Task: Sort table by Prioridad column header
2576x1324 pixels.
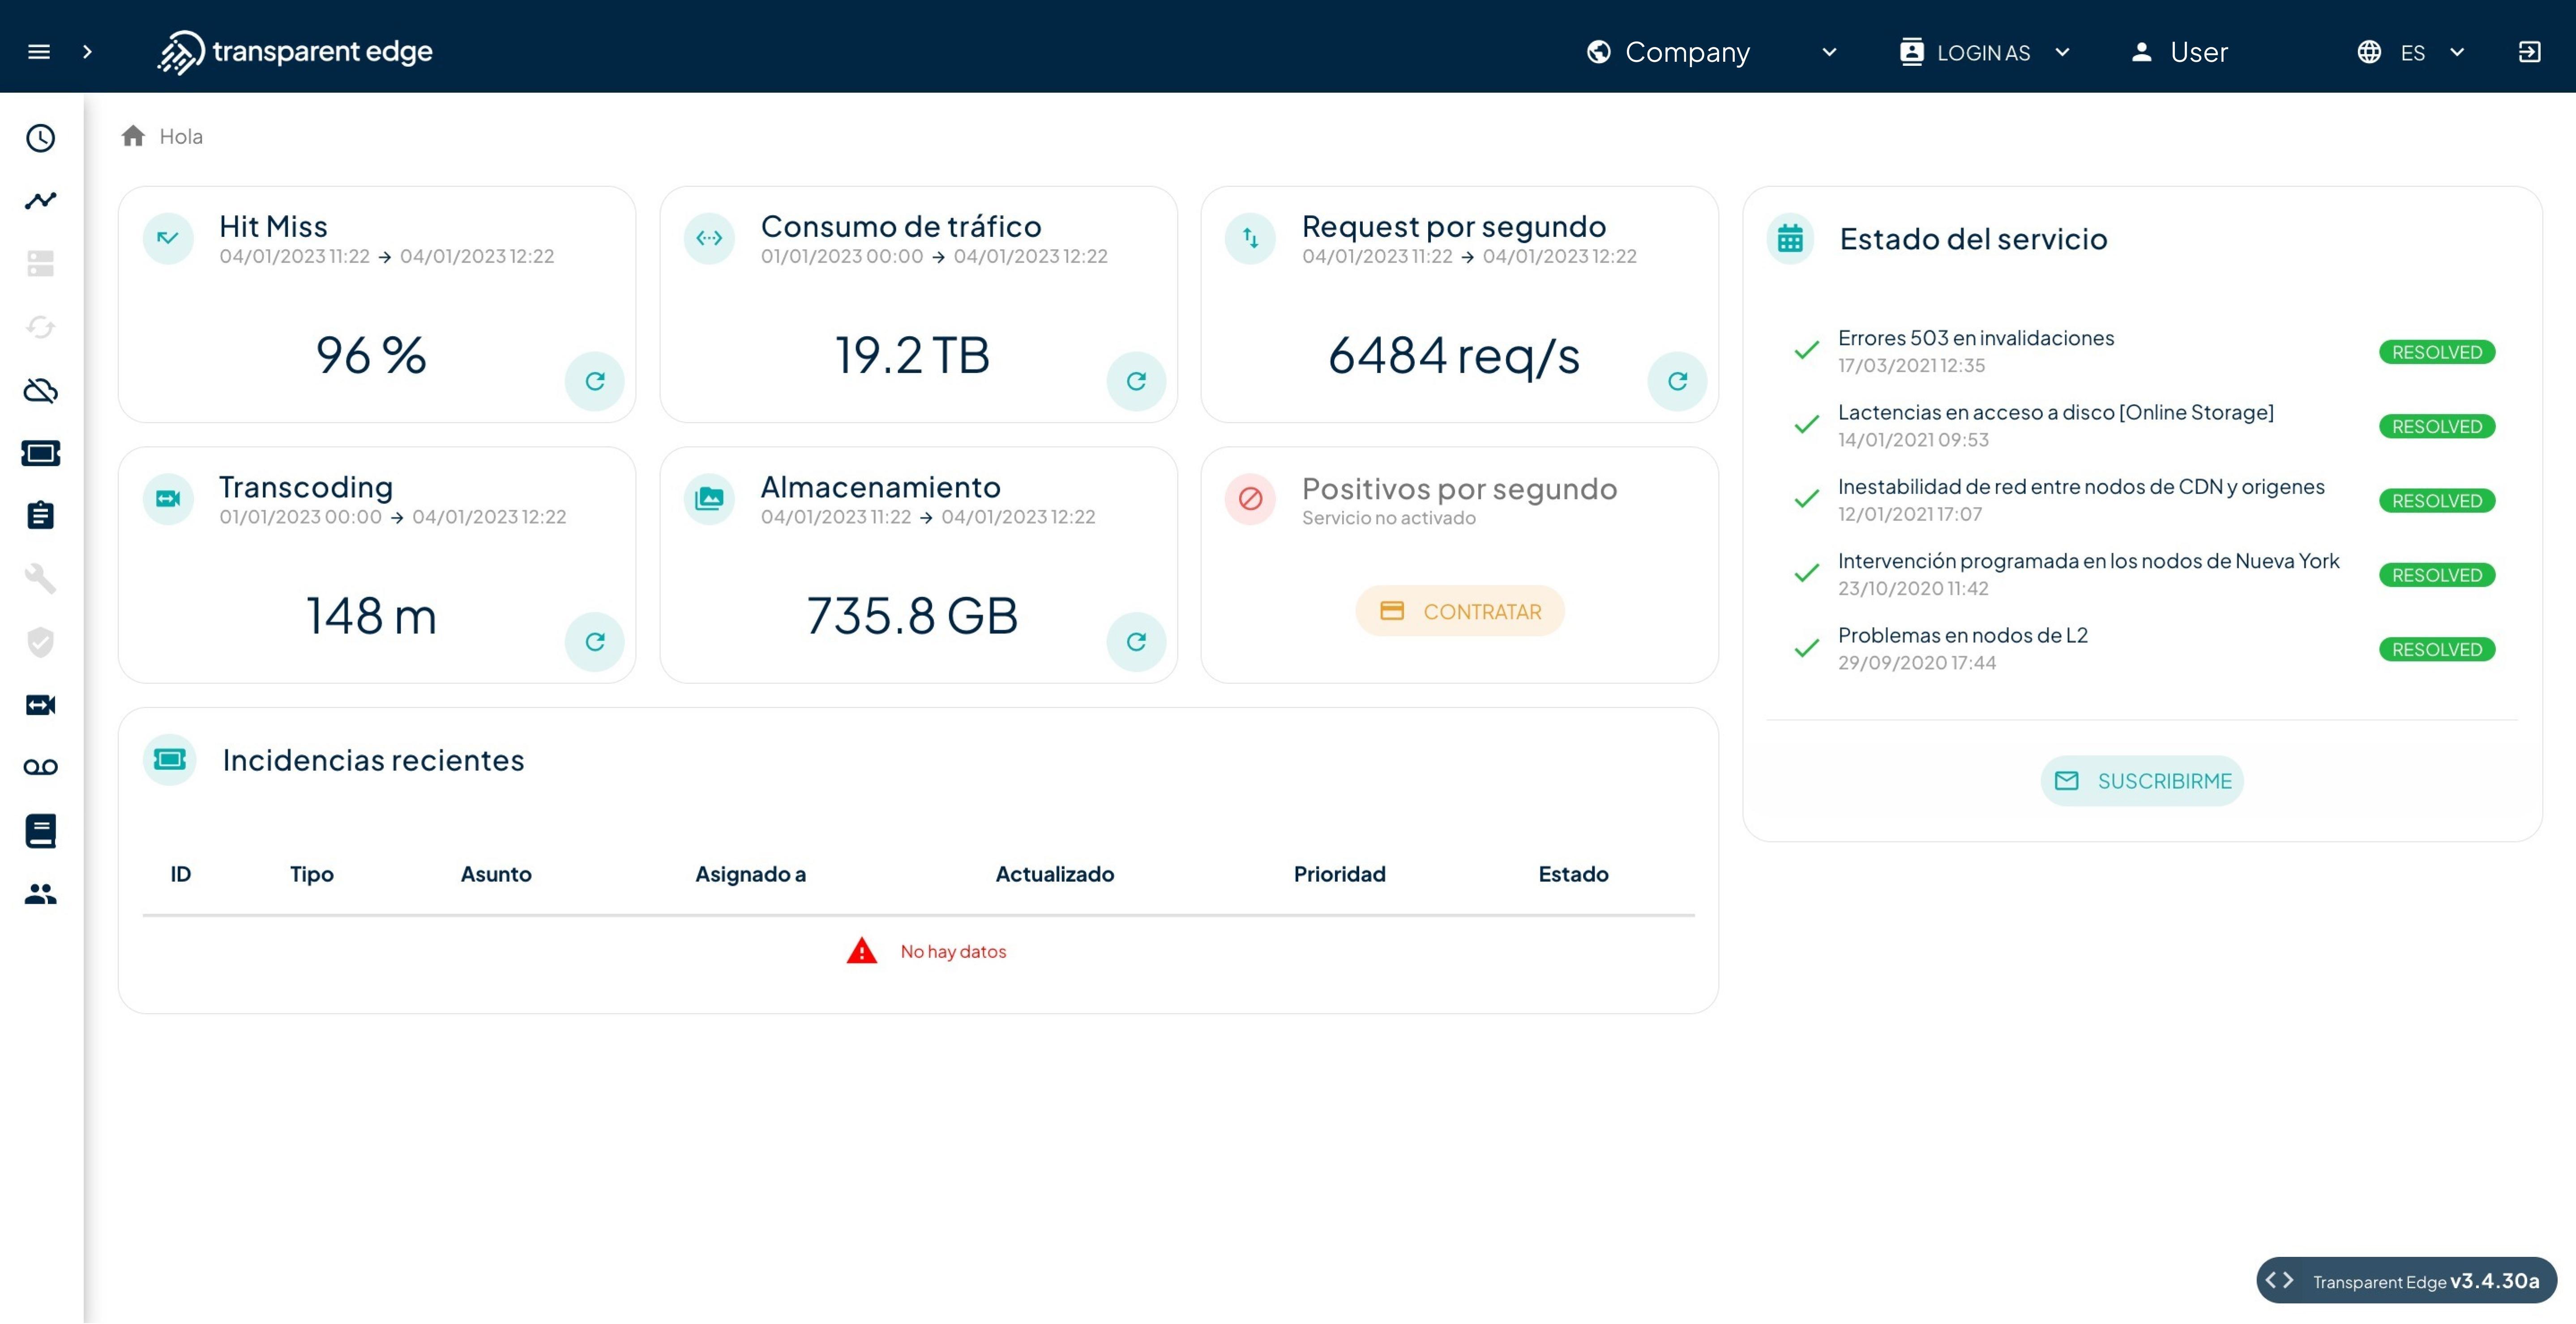Action: 1339,874
